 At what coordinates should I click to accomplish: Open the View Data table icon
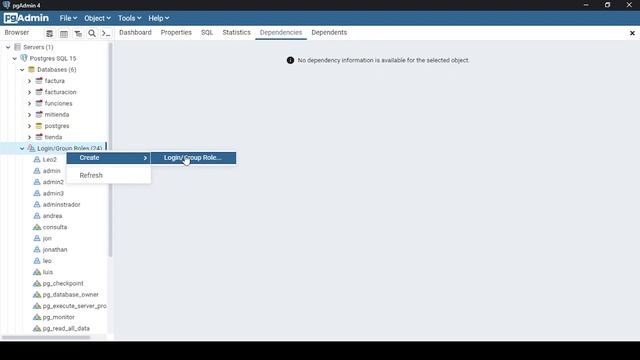[64, 33]
